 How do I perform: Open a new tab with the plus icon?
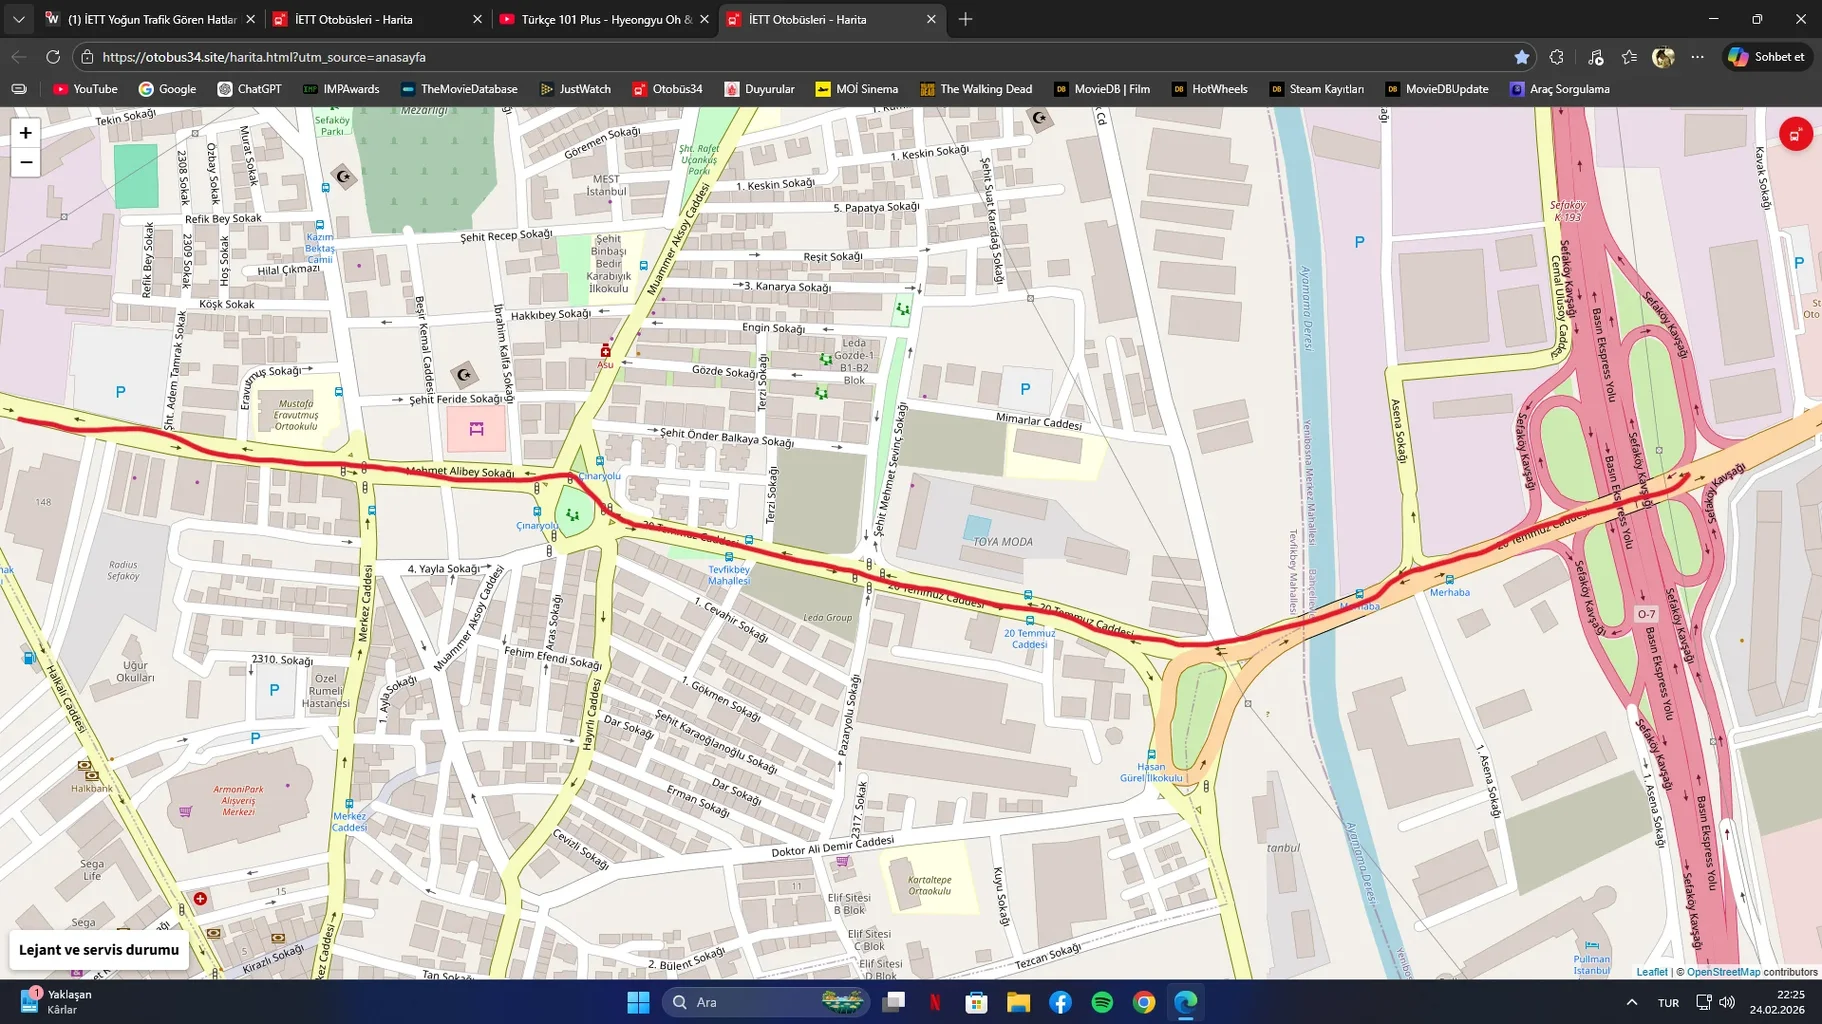964,19
